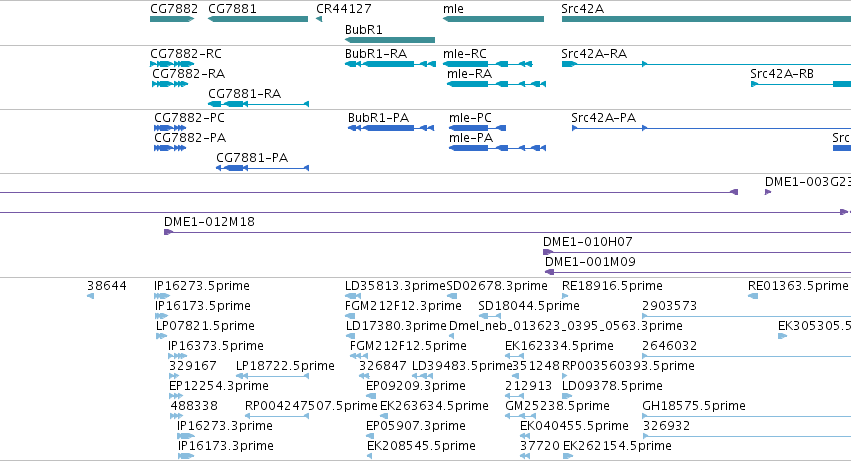Open the EK262154.5prime EST label
This screenshot has height=461, width=851.
617,446
